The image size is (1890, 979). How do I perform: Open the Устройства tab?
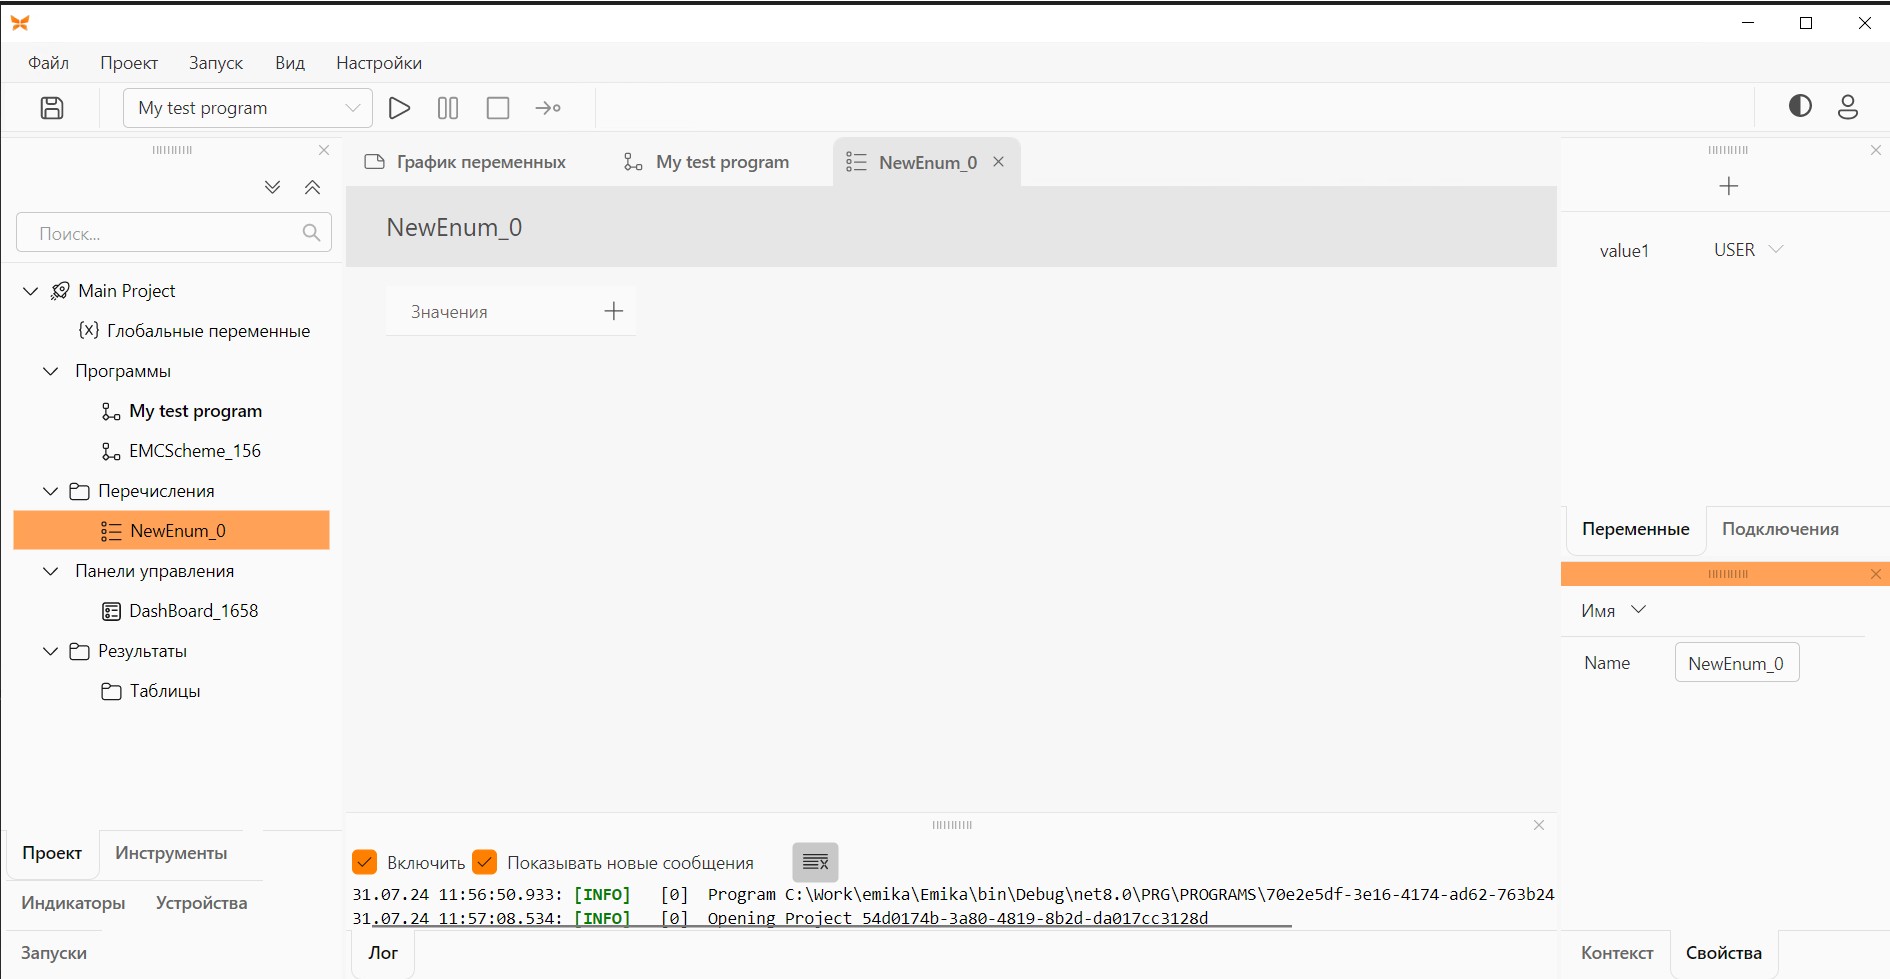[x=202, y=903]
